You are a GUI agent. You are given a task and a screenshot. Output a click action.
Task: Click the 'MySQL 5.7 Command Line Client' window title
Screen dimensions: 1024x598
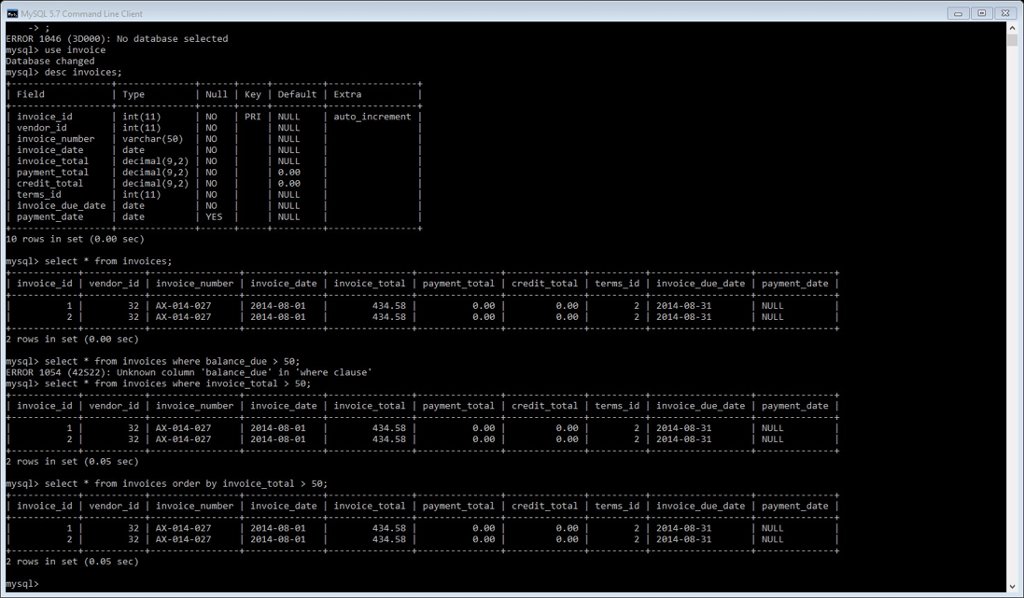coord(80,13)
